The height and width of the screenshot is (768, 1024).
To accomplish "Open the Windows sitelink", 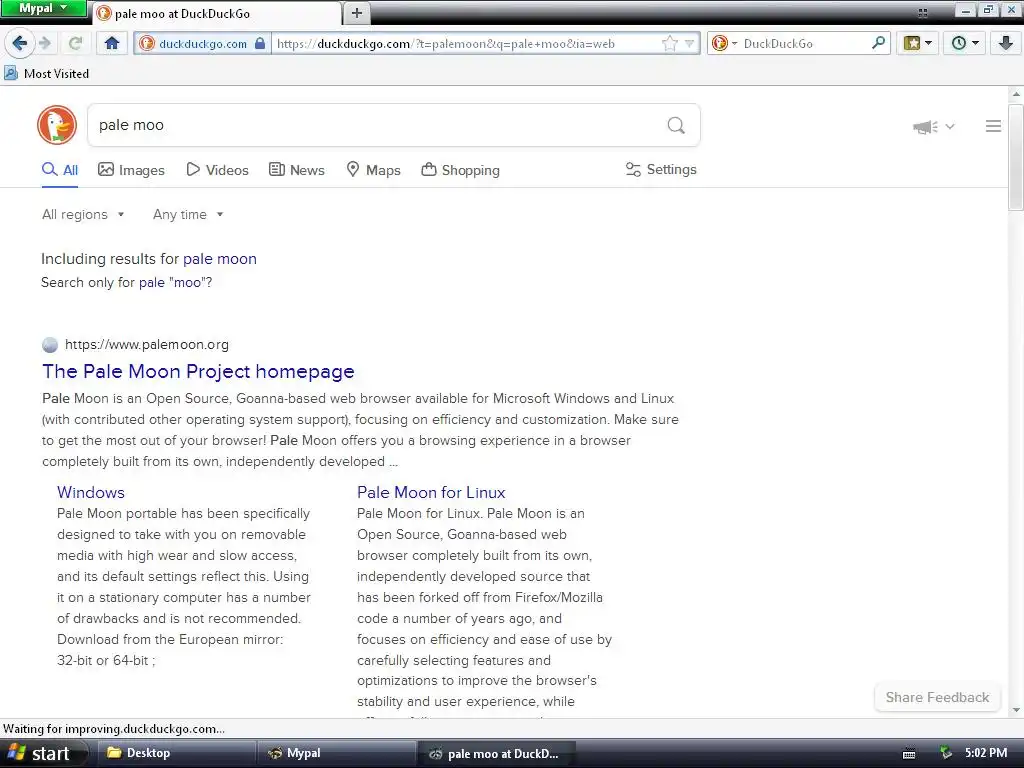I will pyautogui.click(x=91, y=492).
